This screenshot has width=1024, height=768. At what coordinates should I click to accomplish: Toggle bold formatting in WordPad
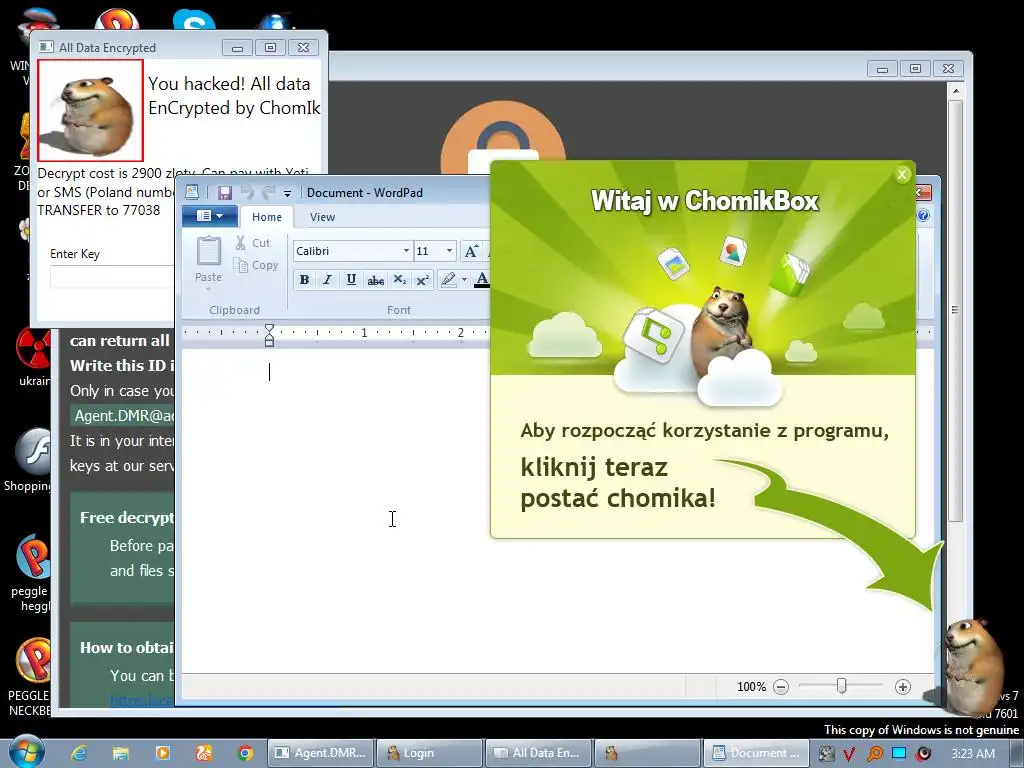pyautogui.click(x=304, y=280)
